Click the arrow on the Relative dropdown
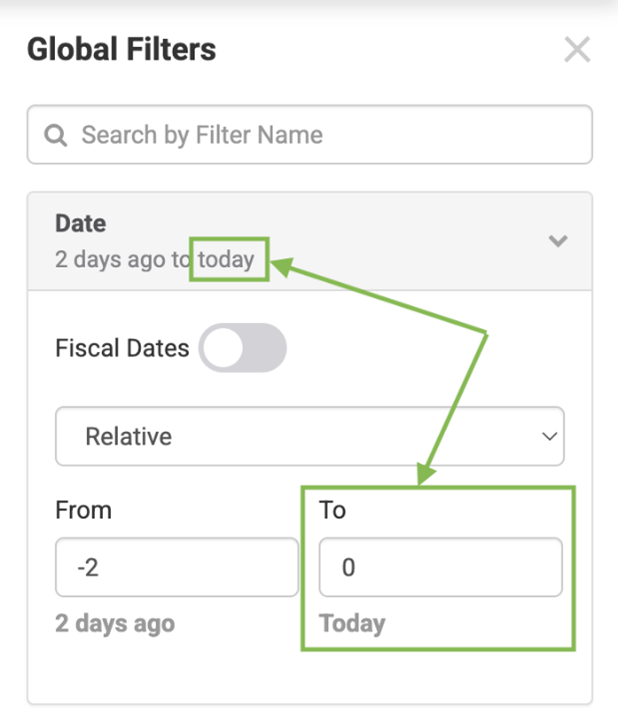 (x=548, y=437)
